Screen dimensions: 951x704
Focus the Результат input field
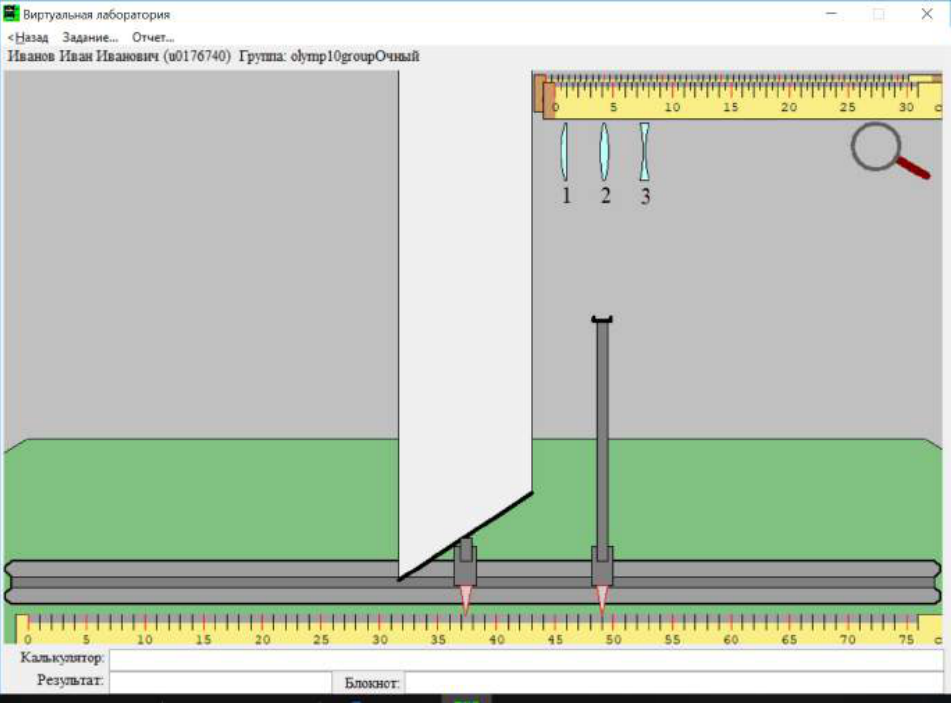pyautogui.click(x=221, y=682)
